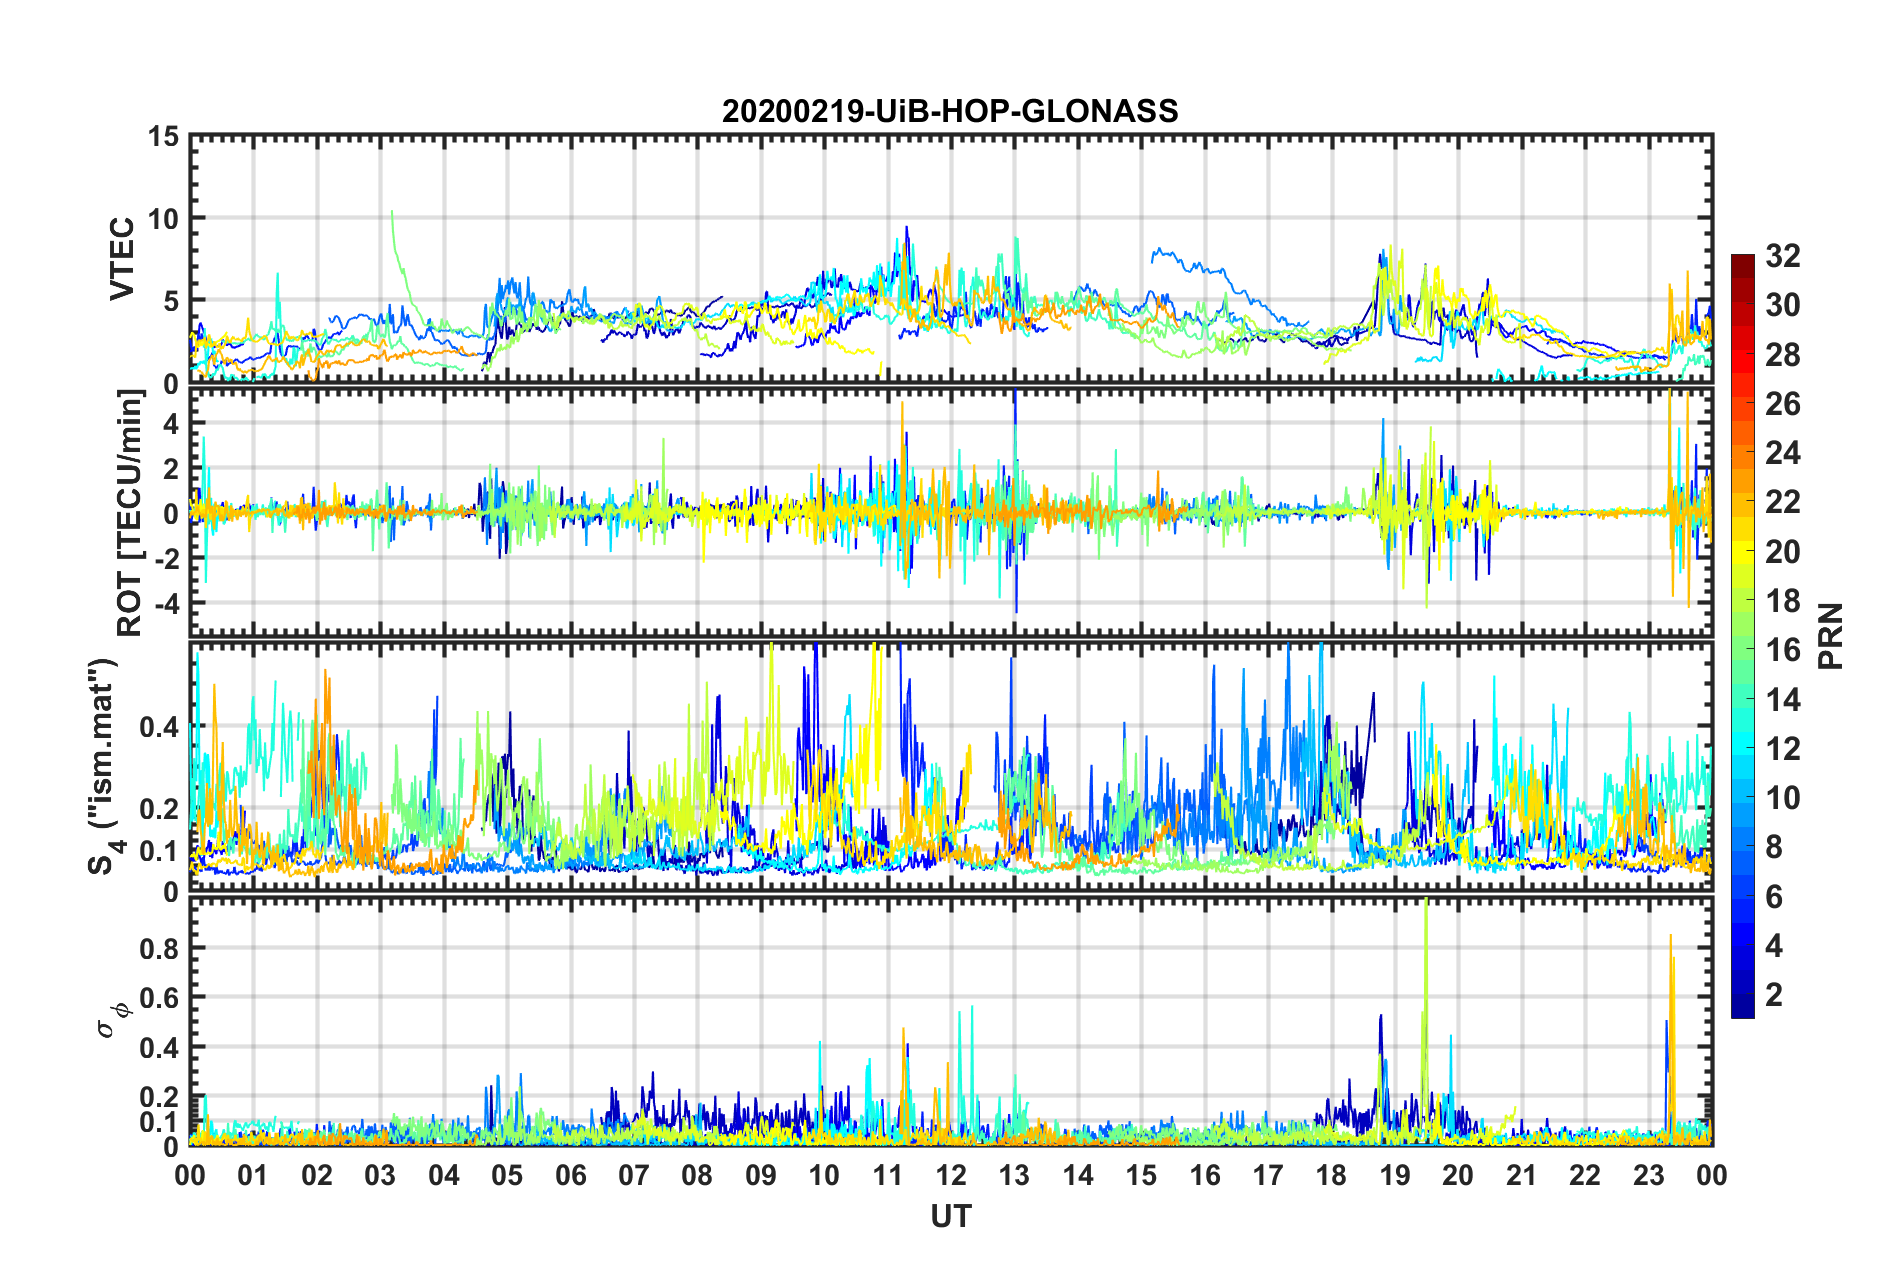Viewport: 1902px width, 1272px height.
Task: Select sigma-phi axis tick label "0.8"
Action: (x=160, y=948)
